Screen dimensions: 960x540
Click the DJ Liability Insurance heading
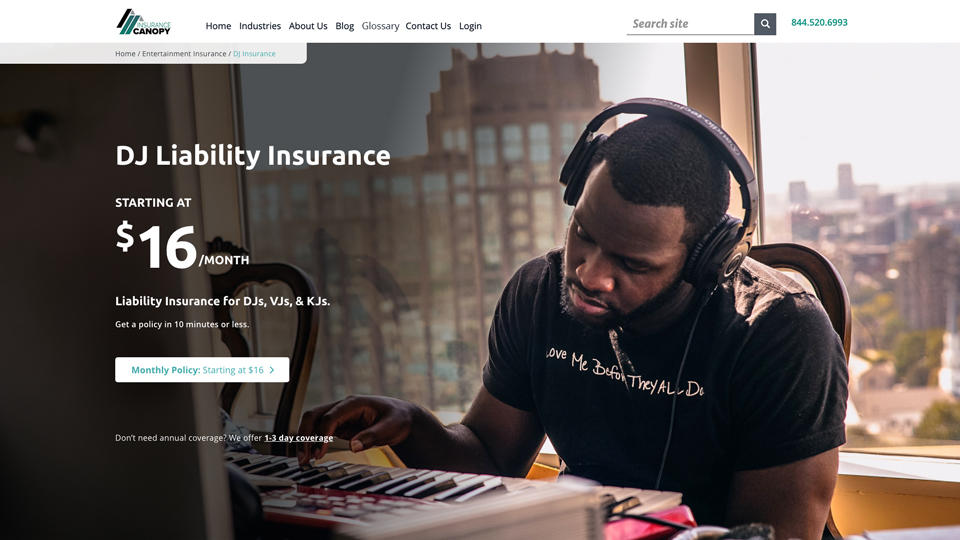(x=253, y=156)
